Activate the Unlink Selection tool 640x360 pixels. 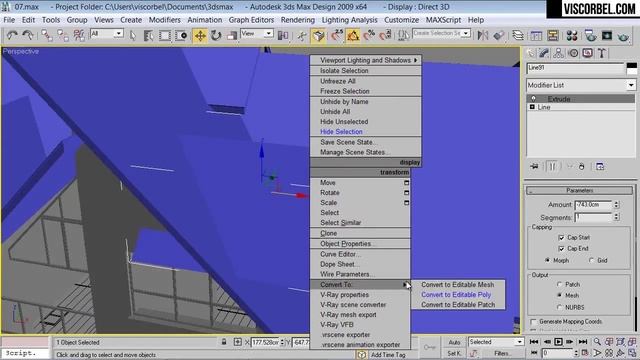click(62, 36)
